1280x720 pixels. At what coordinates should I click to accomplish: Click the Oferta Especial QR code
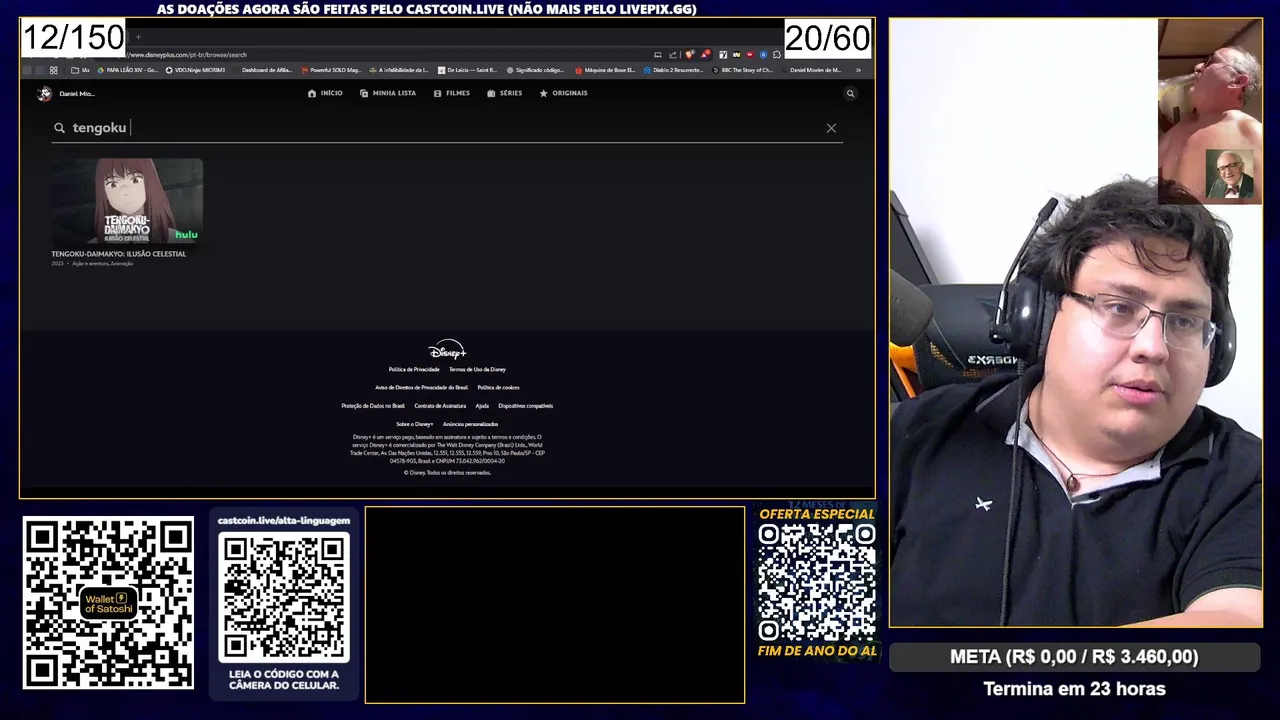click(817, 582)
